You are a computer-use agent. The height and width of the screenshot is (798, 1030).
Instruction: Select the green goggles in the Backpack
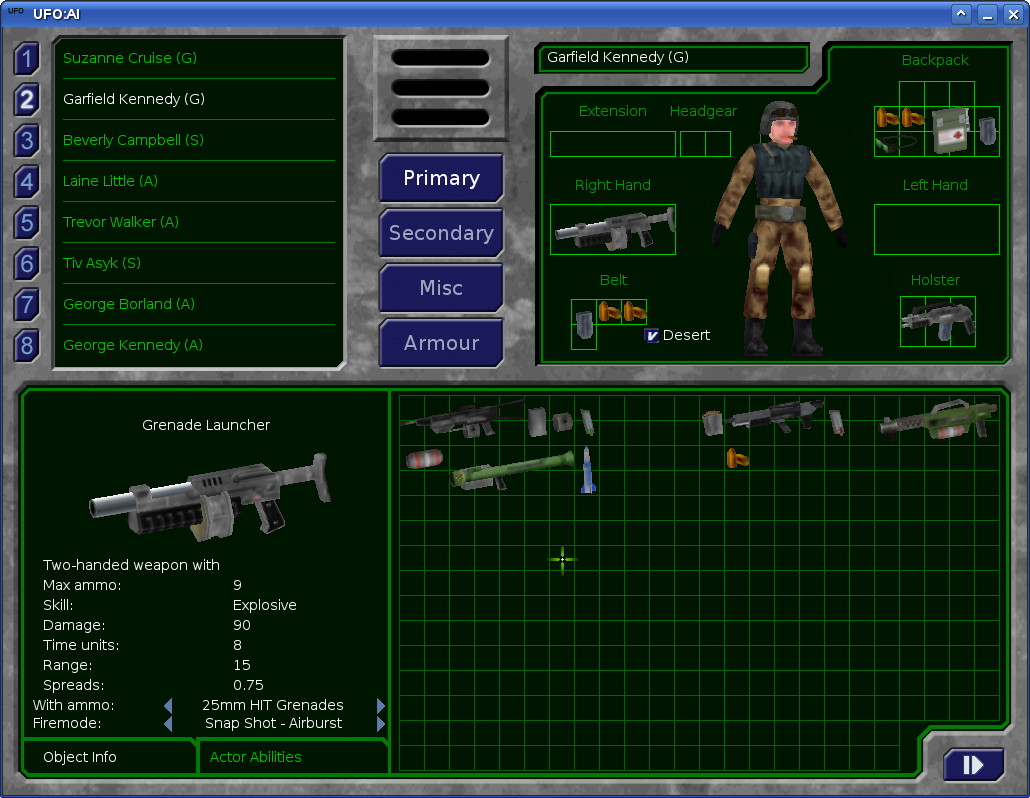[894, 143]
